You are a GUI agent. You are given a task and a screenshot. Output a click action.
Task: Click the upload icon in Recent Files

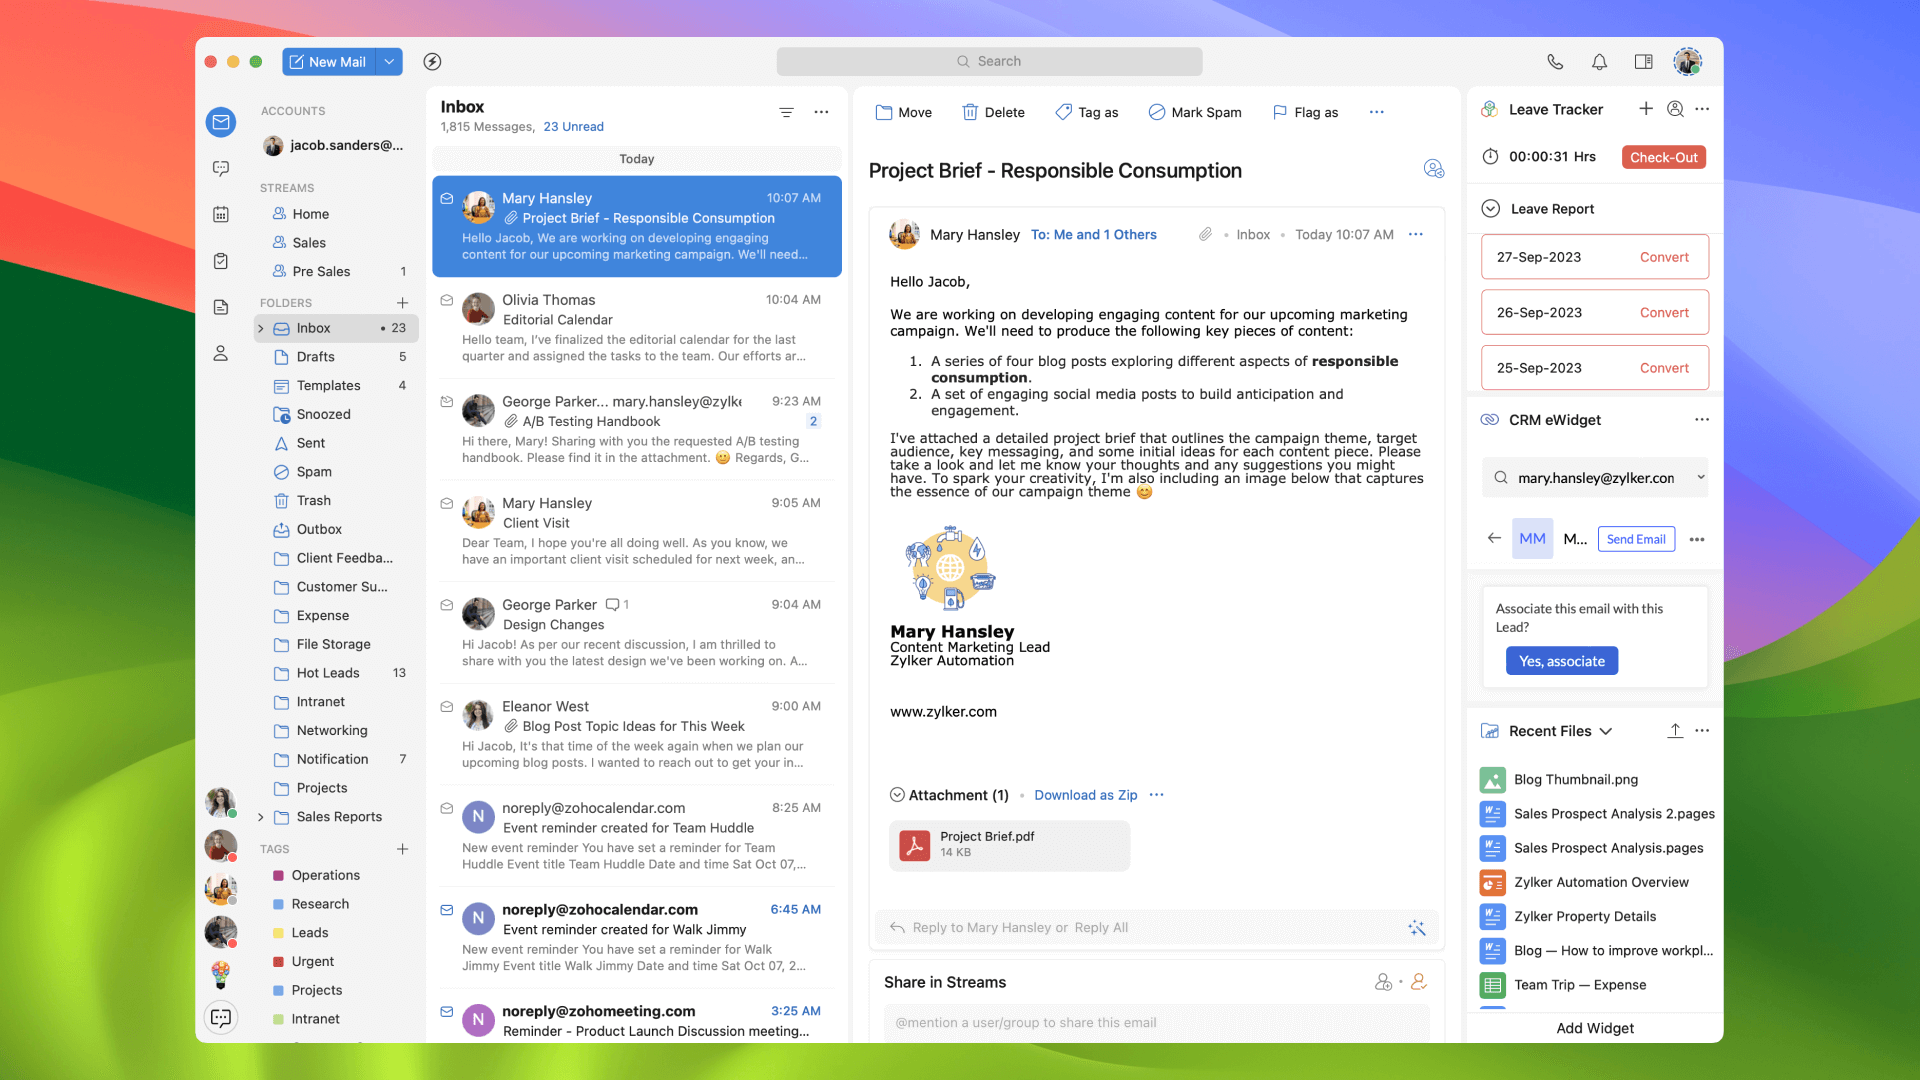click(1675, 731)
